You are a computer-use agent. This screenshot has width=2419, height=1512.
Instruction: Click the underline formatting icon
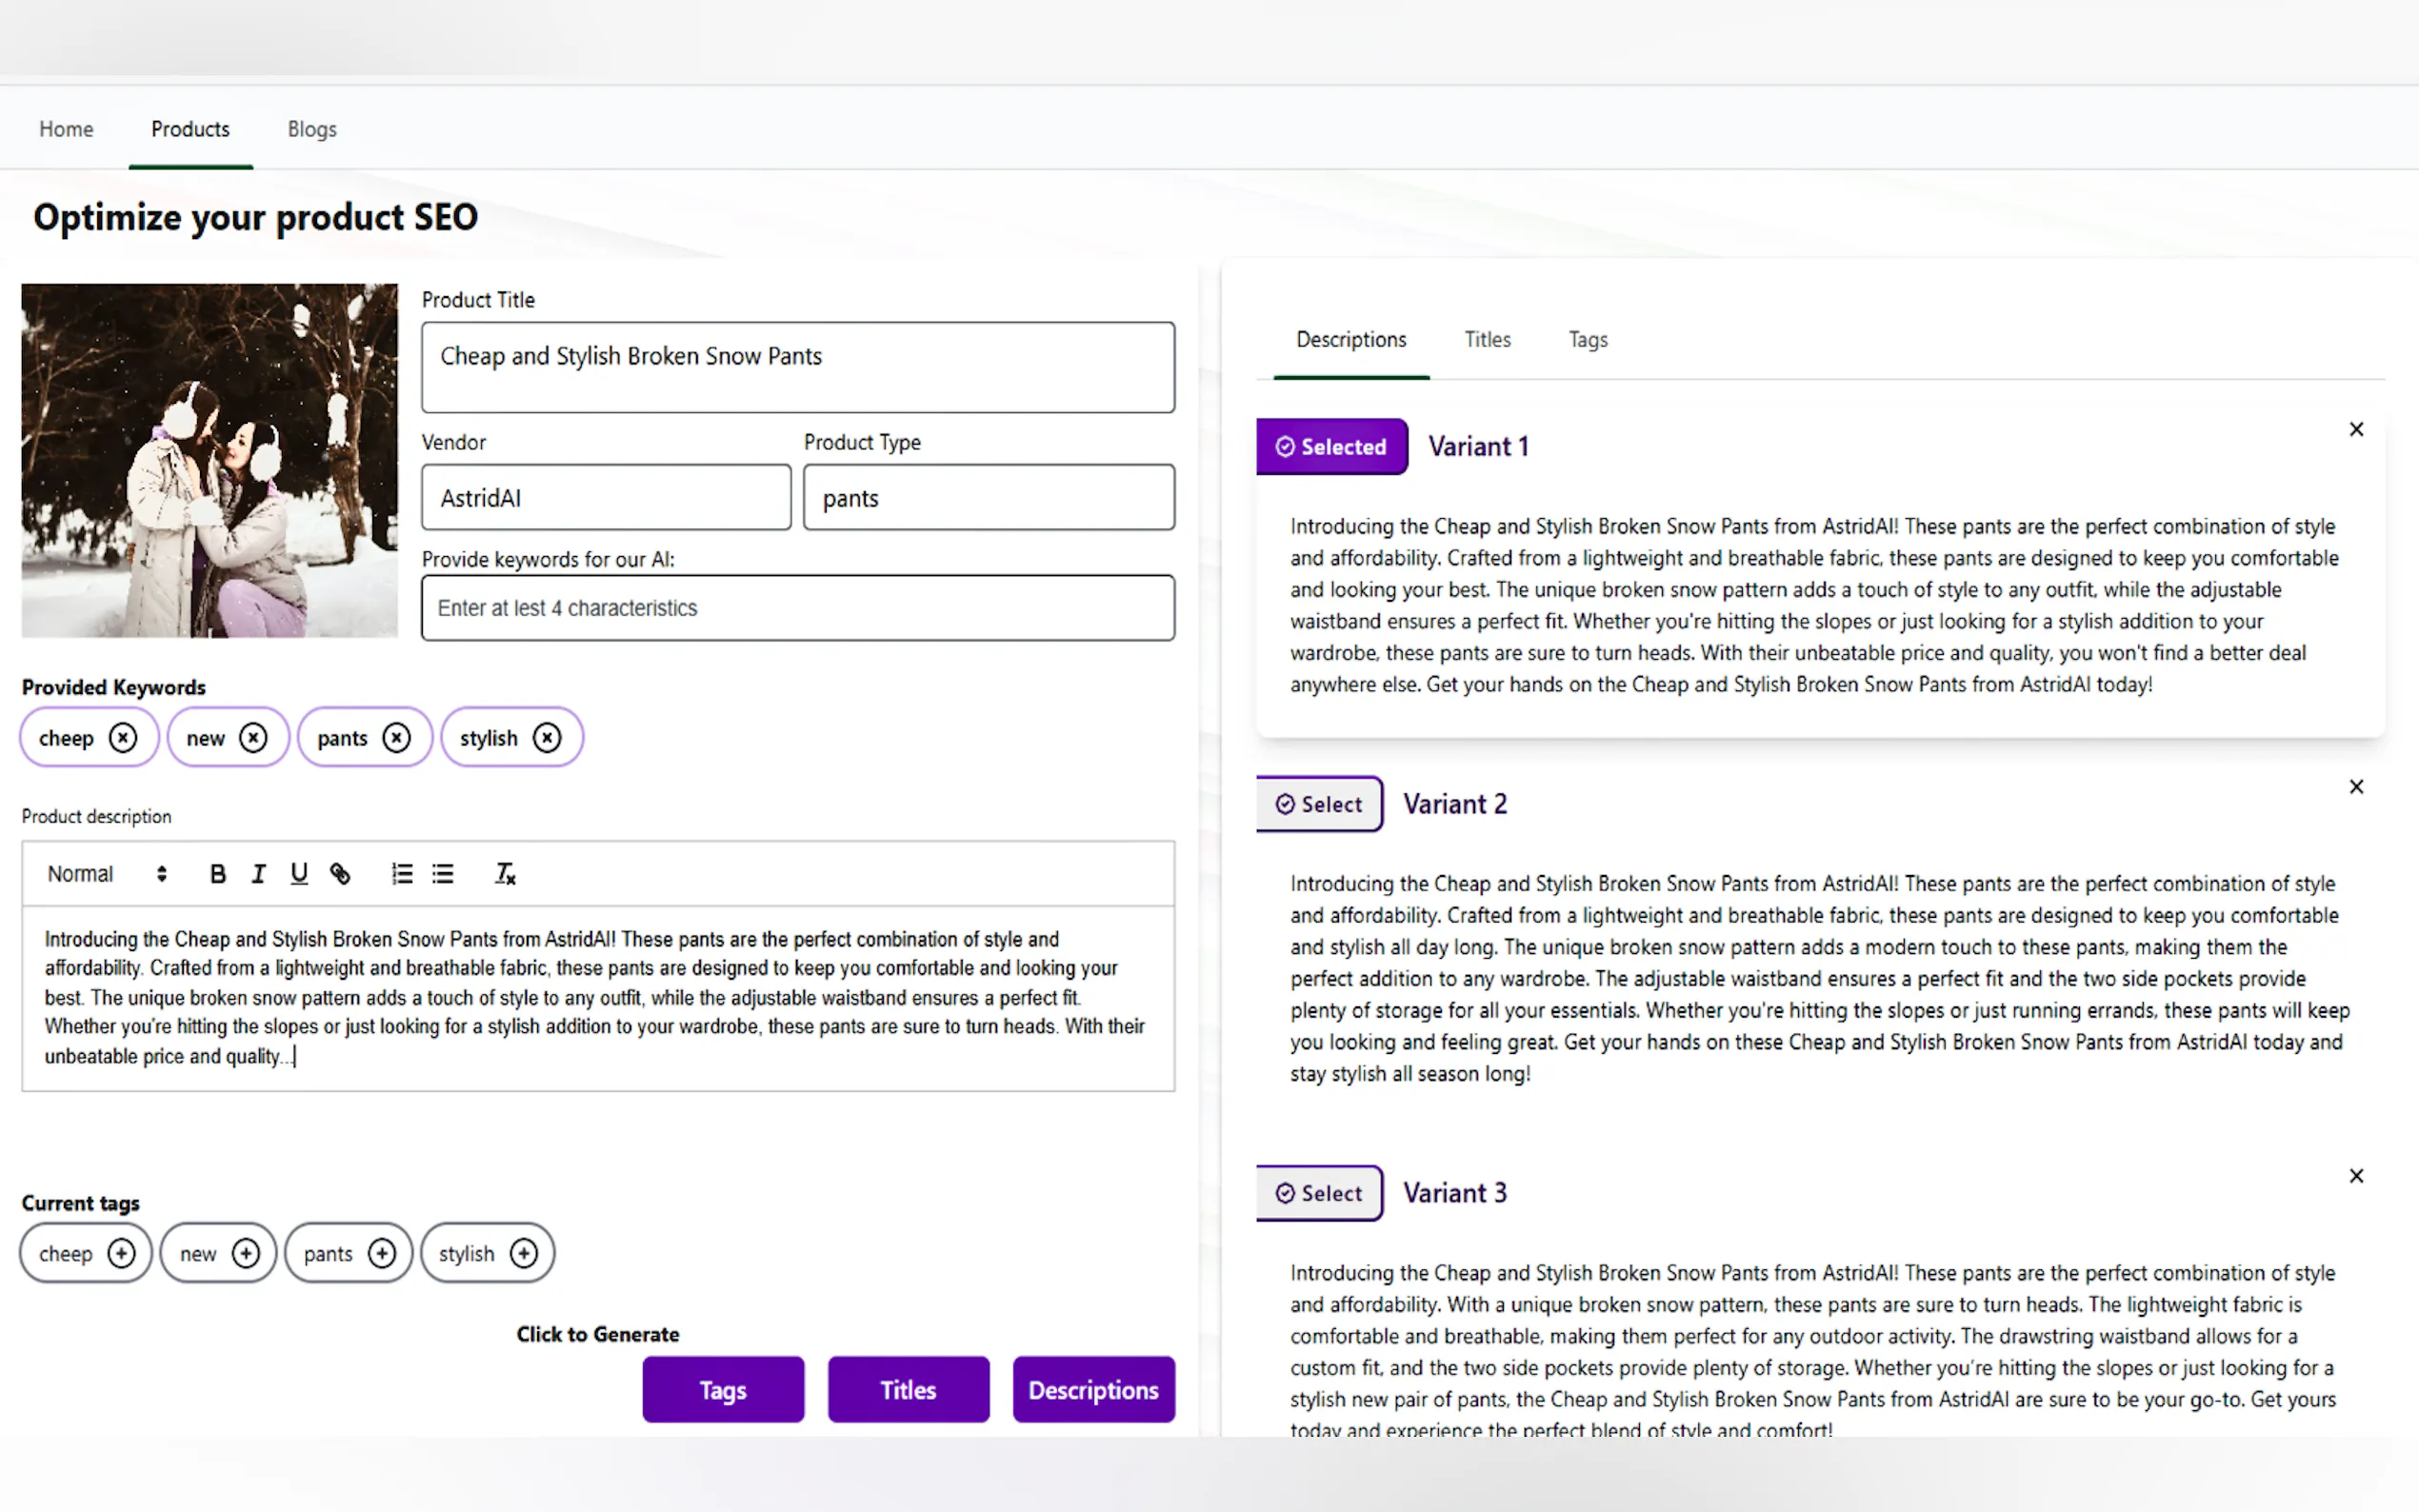pyautogui.click(x=299, y=874)
